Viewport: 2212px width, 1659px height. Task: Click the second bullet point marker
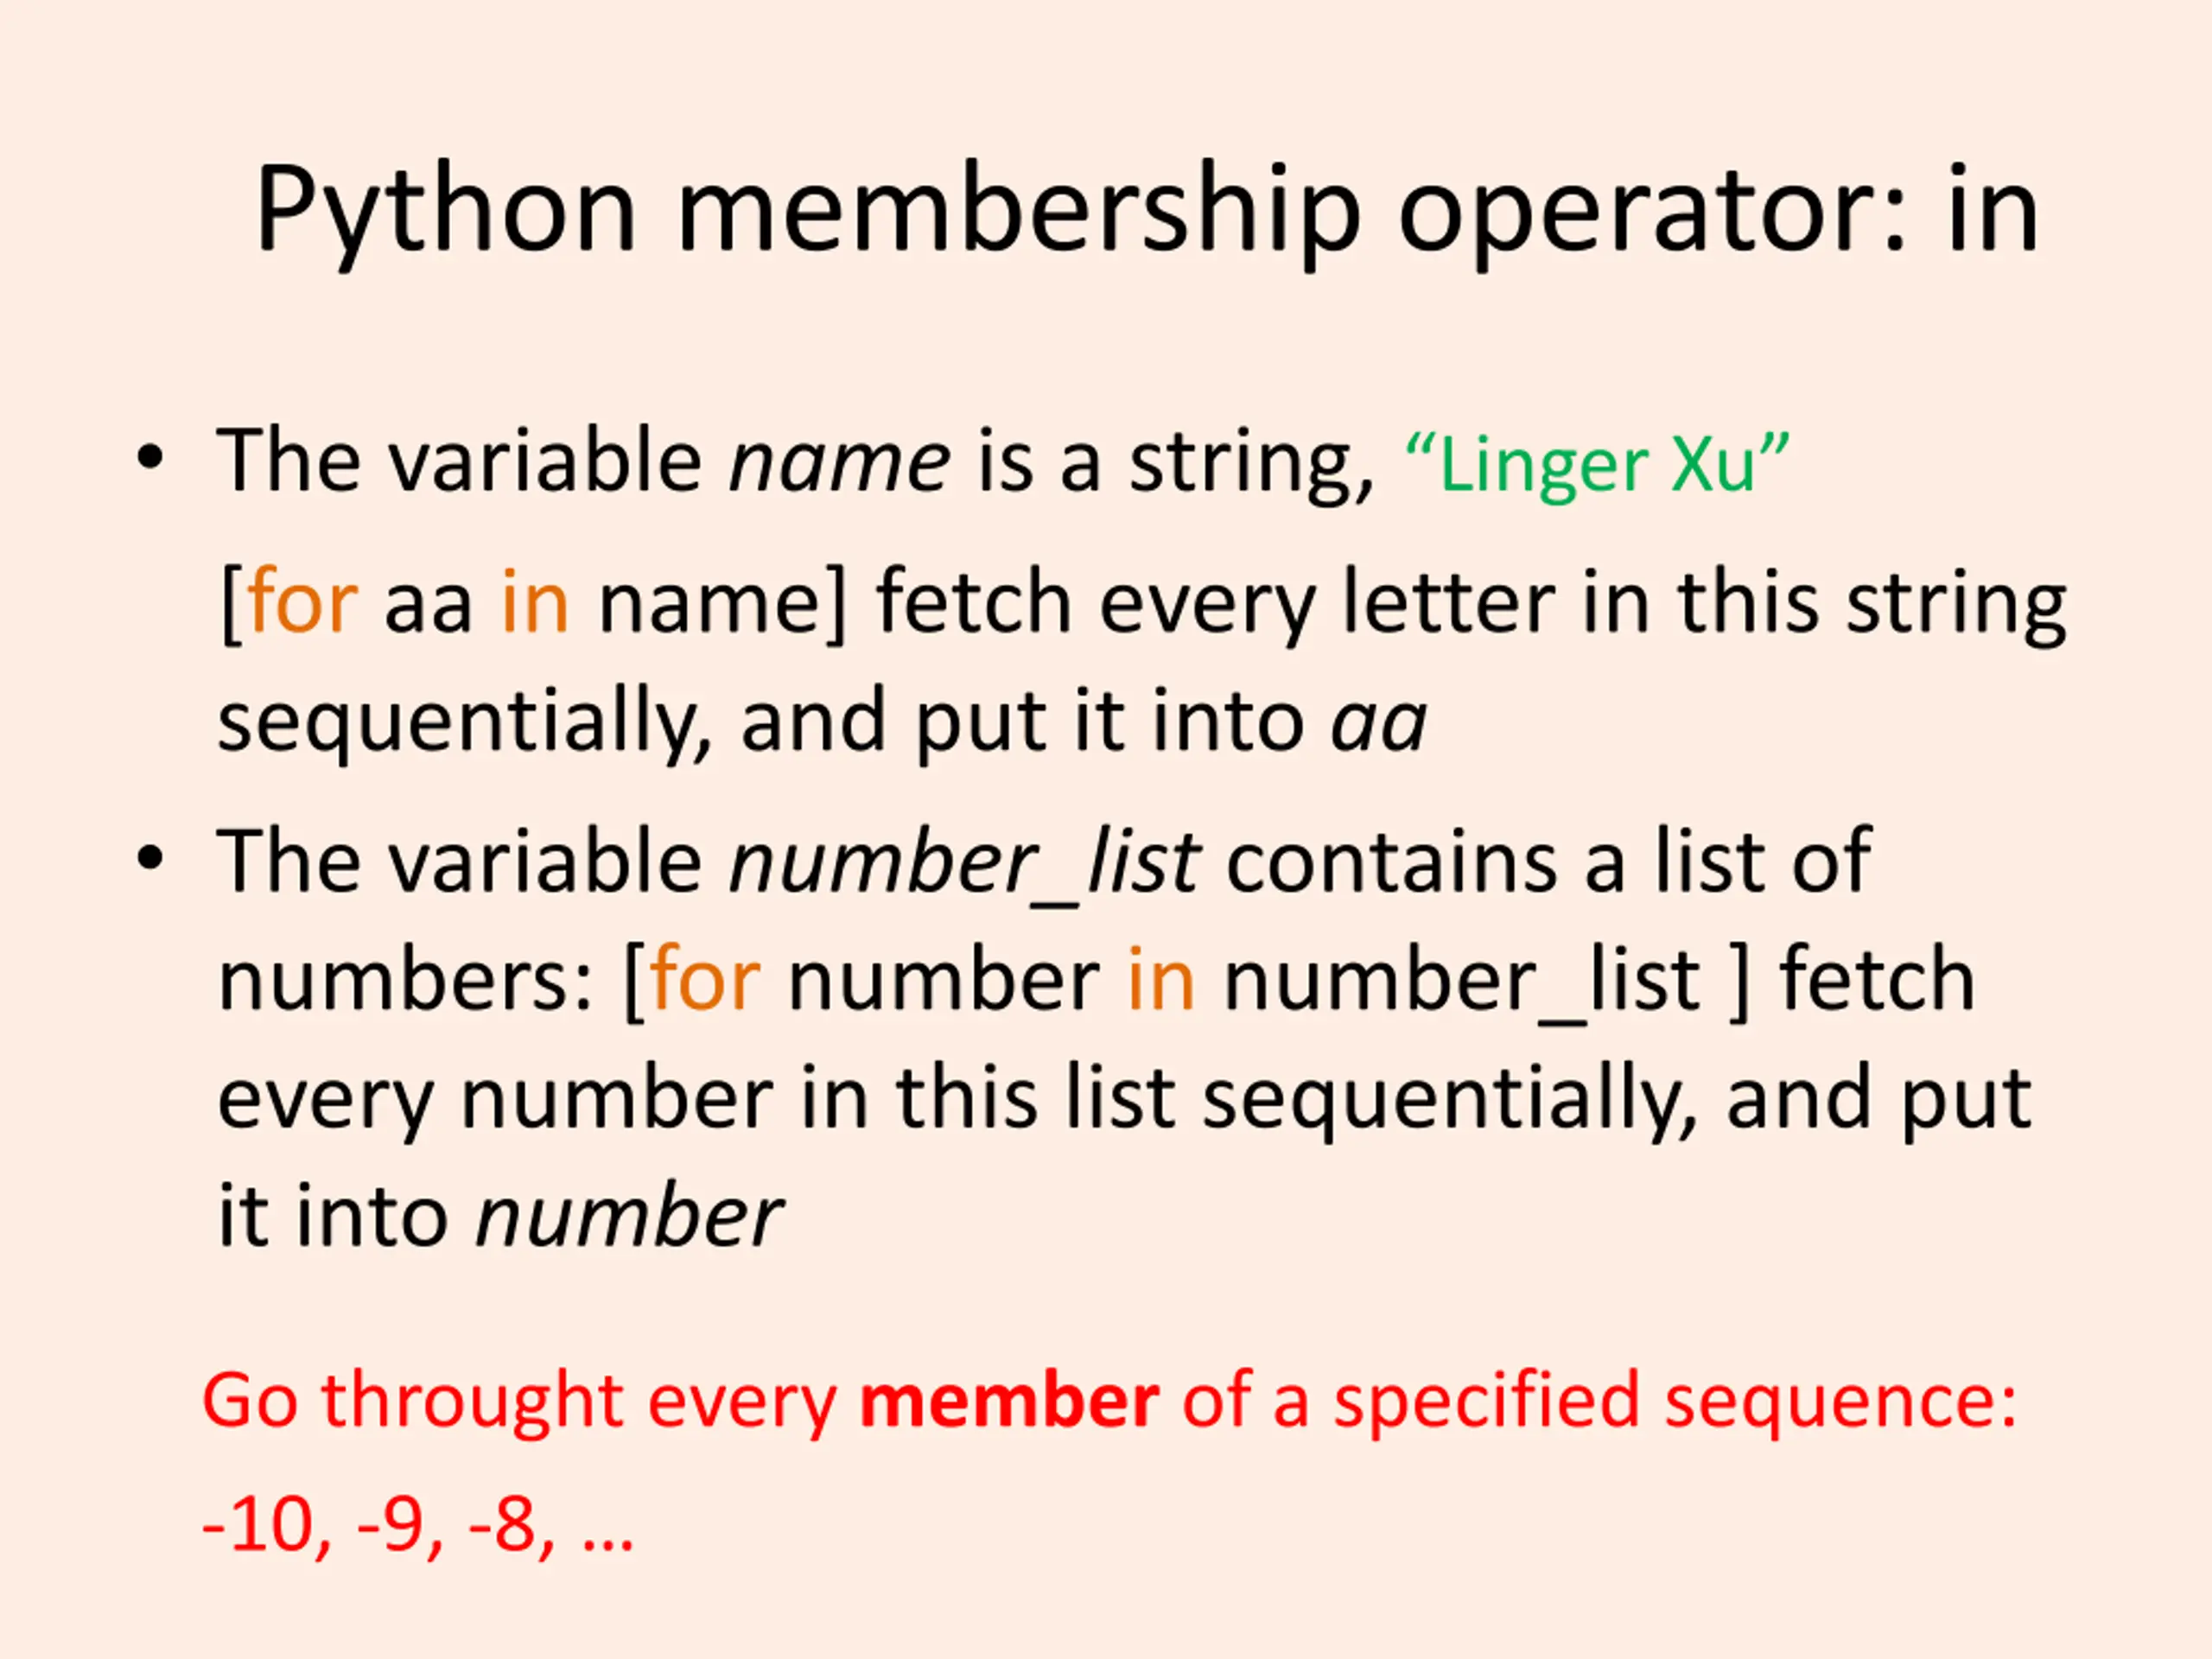tap(150, 858)
